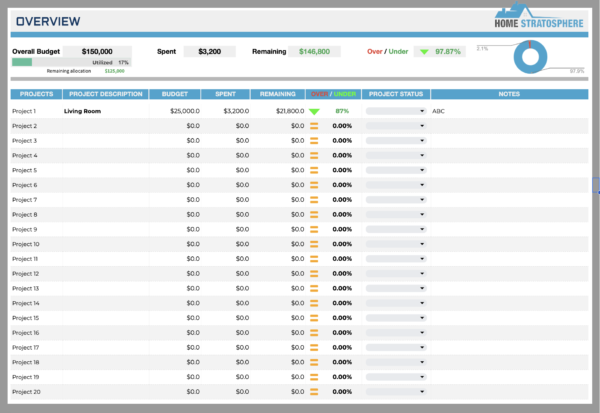Click the orange equals icon in Project 10 row

[x=314, y=244]
